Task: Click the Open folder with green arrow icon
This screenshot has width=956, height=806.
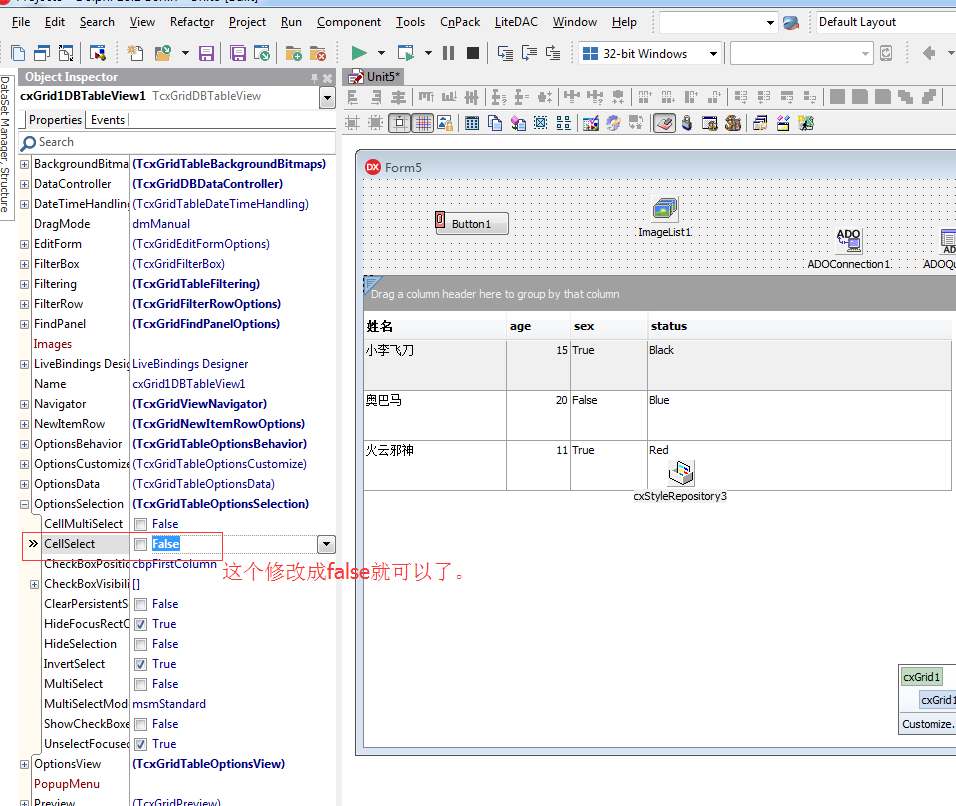Action: [163, 53]
